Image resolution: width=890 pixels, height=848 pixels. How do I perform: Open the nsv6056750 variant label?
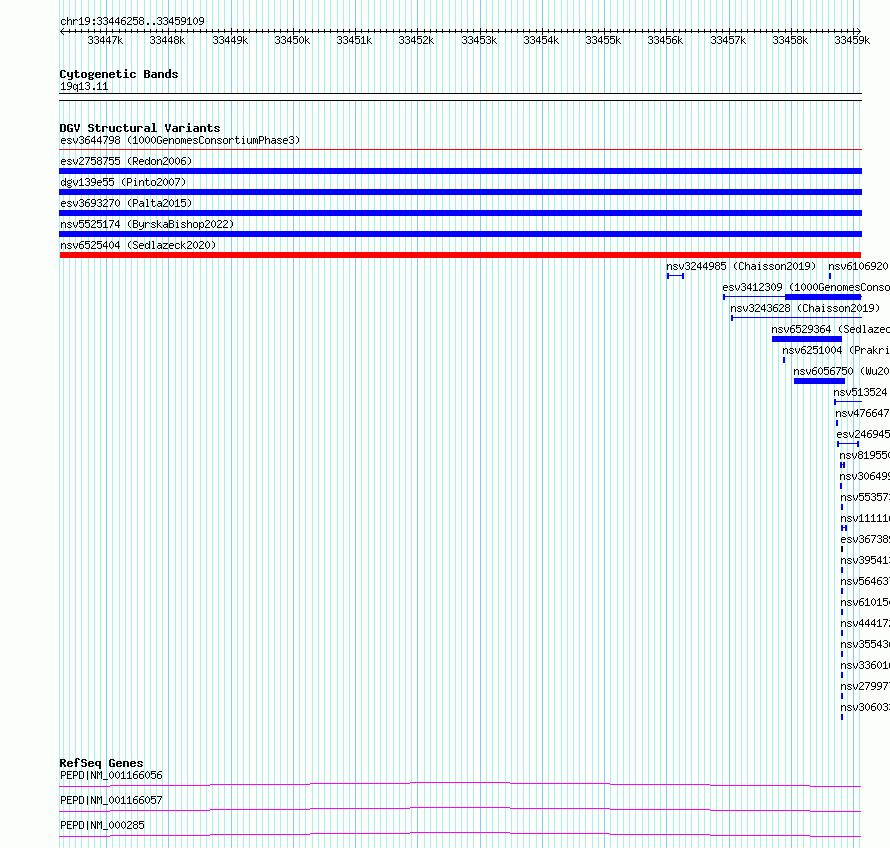[x=841, y=371]
